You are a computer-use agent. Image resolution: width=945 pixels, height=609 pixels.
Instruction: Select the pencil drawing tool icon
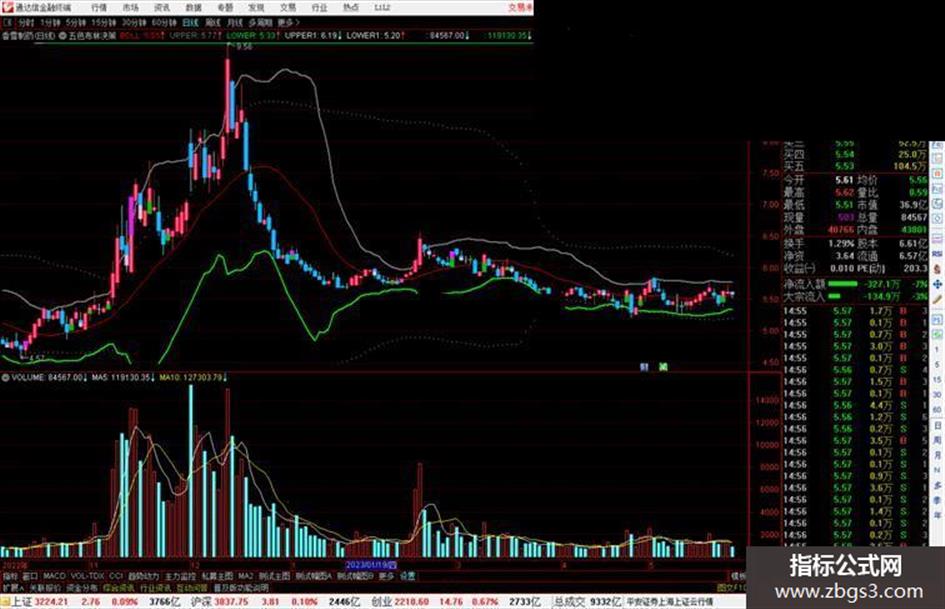[937, 299]
